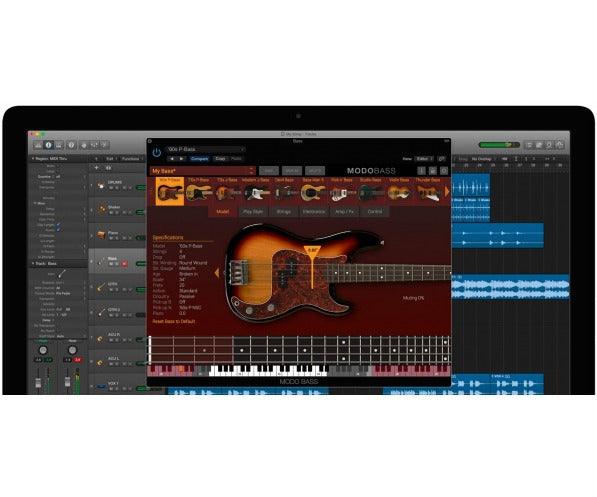Adjust the right channel strip volume fader
Image resolution: width=597 pixels, height=497 pixels.
pos(67,381)
